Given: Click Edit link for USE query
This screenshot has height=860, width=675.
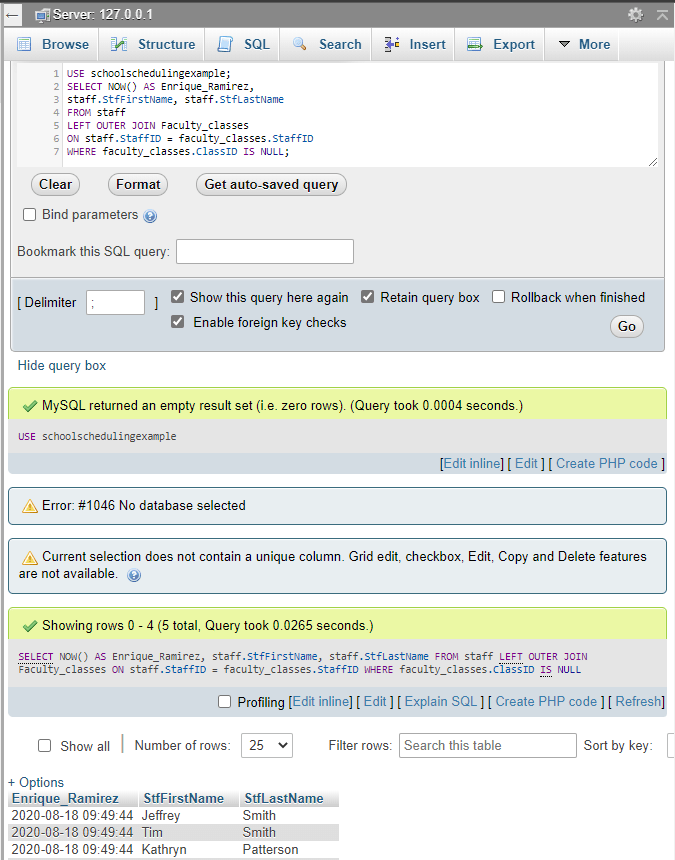Looking at the screenshot, I should (526, 463).
